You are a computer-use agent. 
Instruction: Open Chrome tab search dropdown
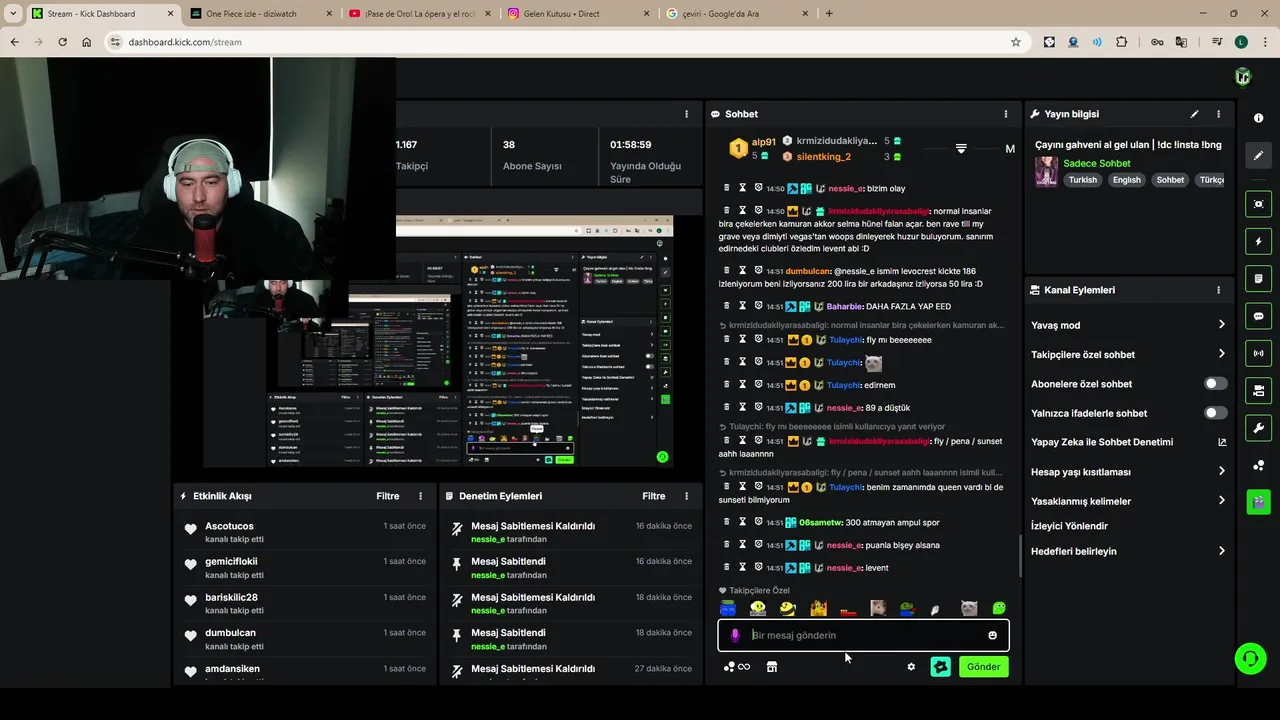[13, 13]
